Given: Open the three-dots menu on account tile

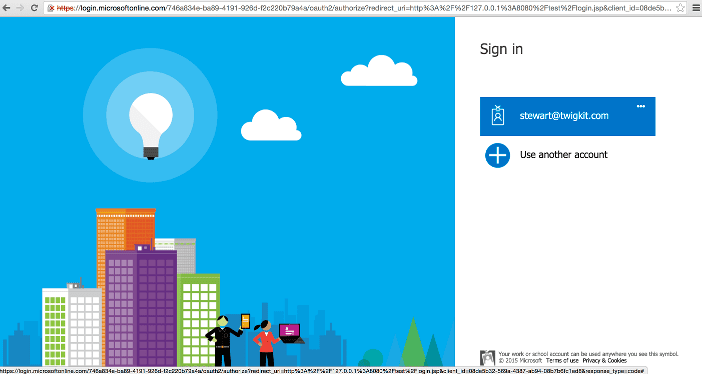Looking at the screenshot, I should [641, 106].
